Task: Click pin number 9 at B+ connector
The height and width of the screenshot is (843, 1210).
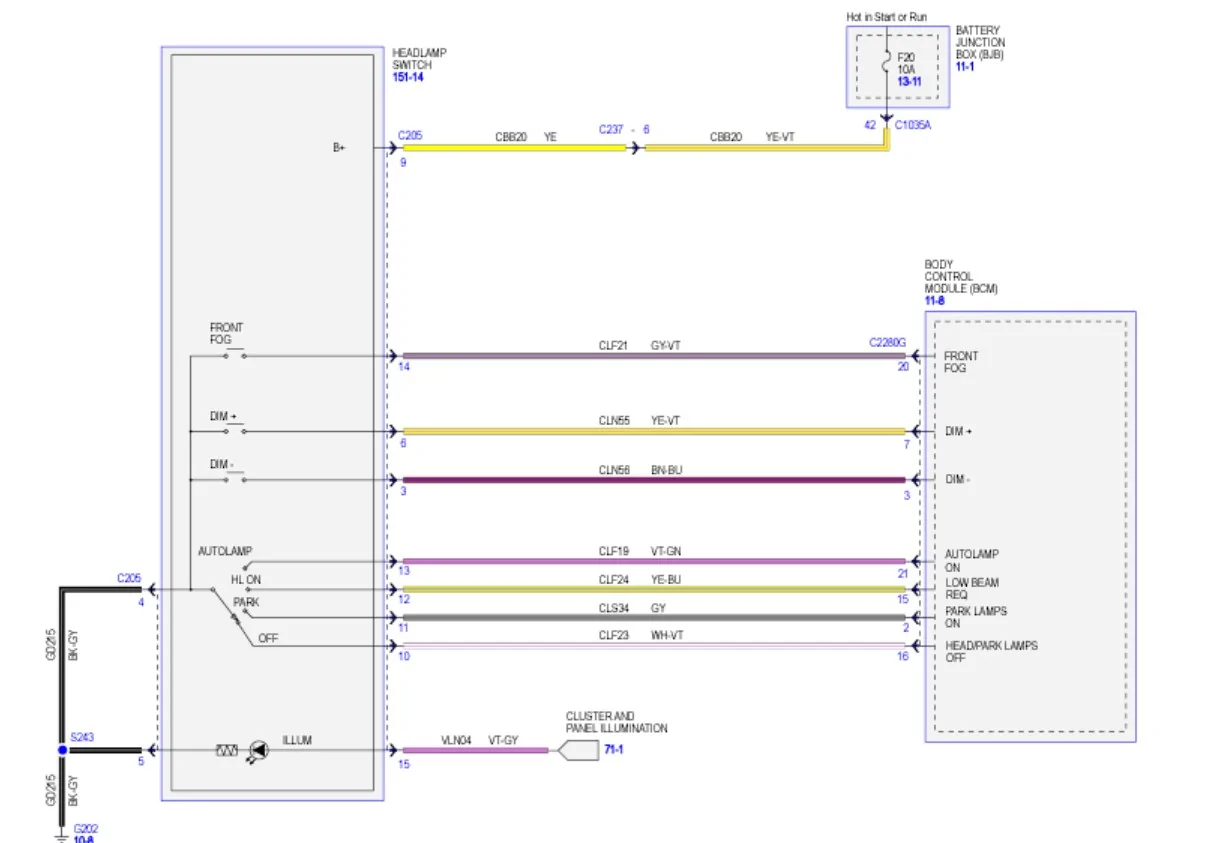Action: pyautogui.click(x=403, y=161)
